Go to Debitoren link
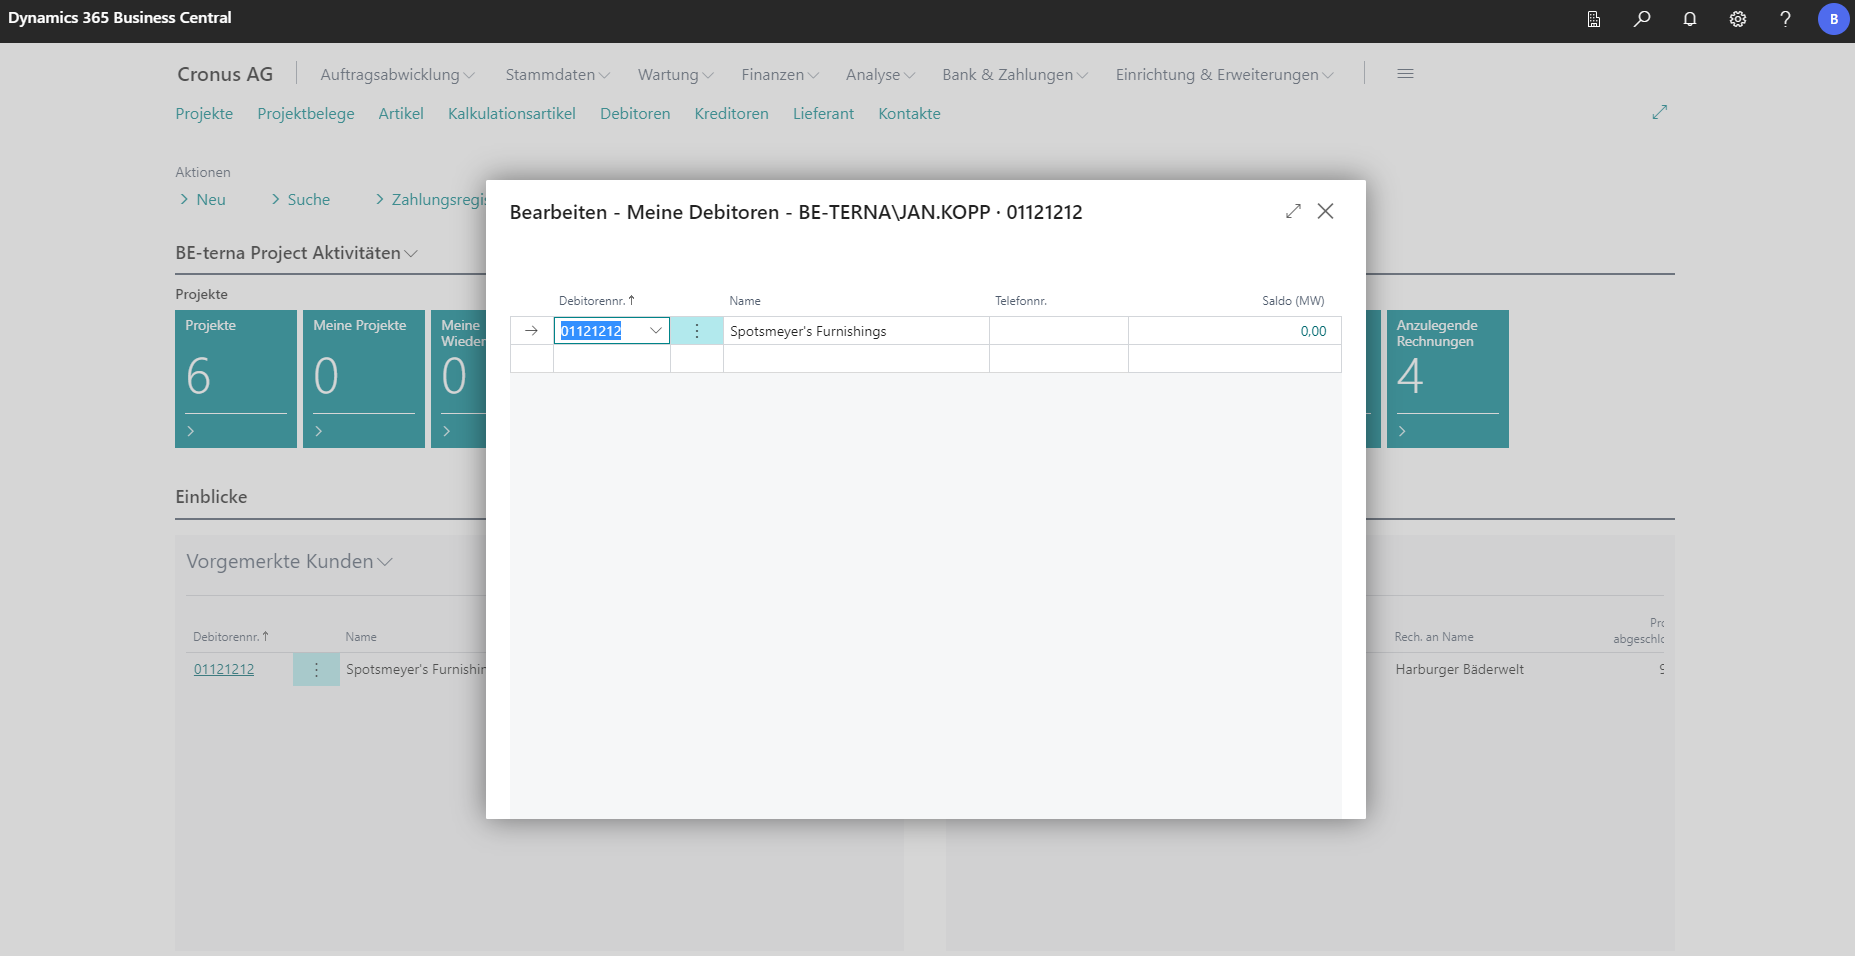This screenshot has width=1855, height=956. click(635, 114)
